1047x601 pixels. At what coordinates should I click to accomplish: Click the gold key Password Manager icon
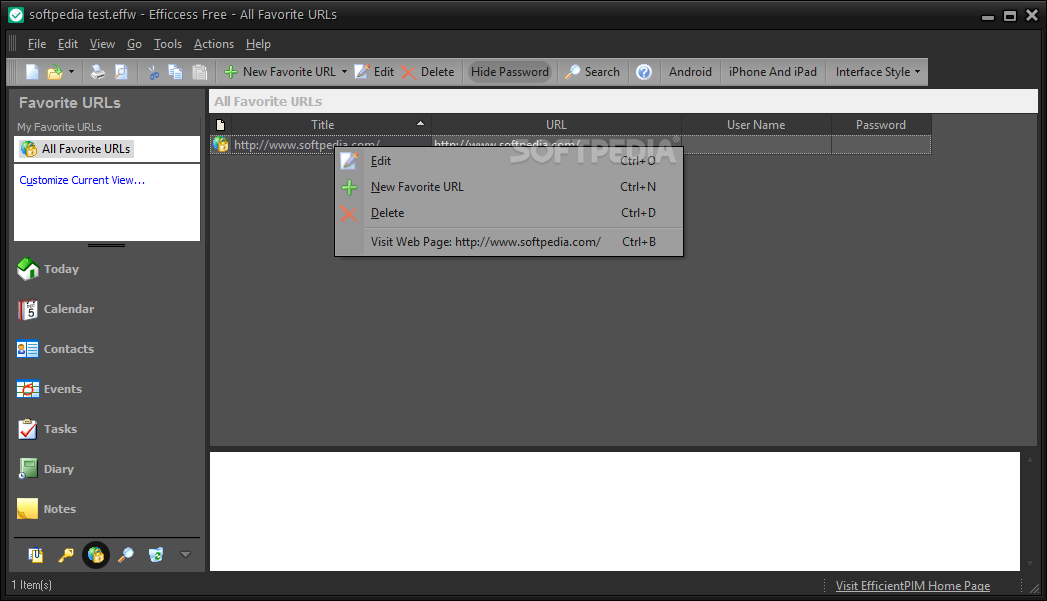coord(65,555)
